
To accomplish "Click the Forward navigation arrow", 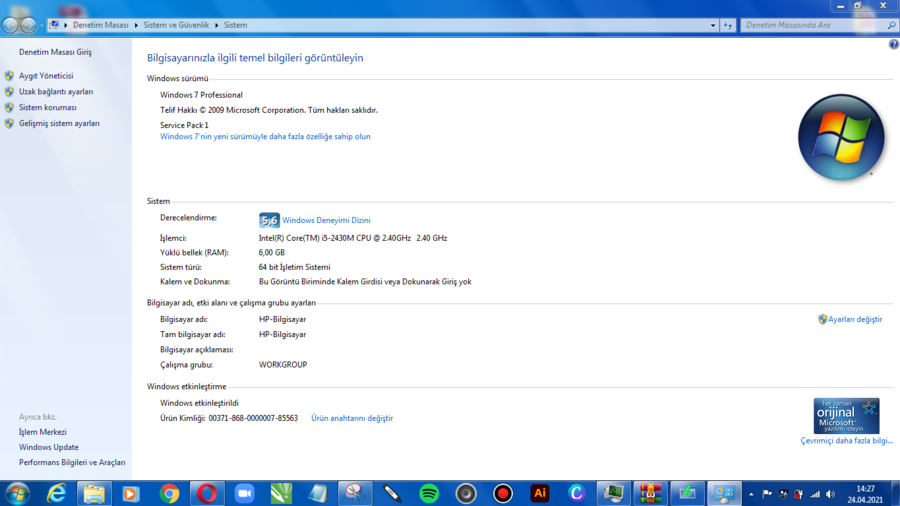I will click(x=28, y=25).
